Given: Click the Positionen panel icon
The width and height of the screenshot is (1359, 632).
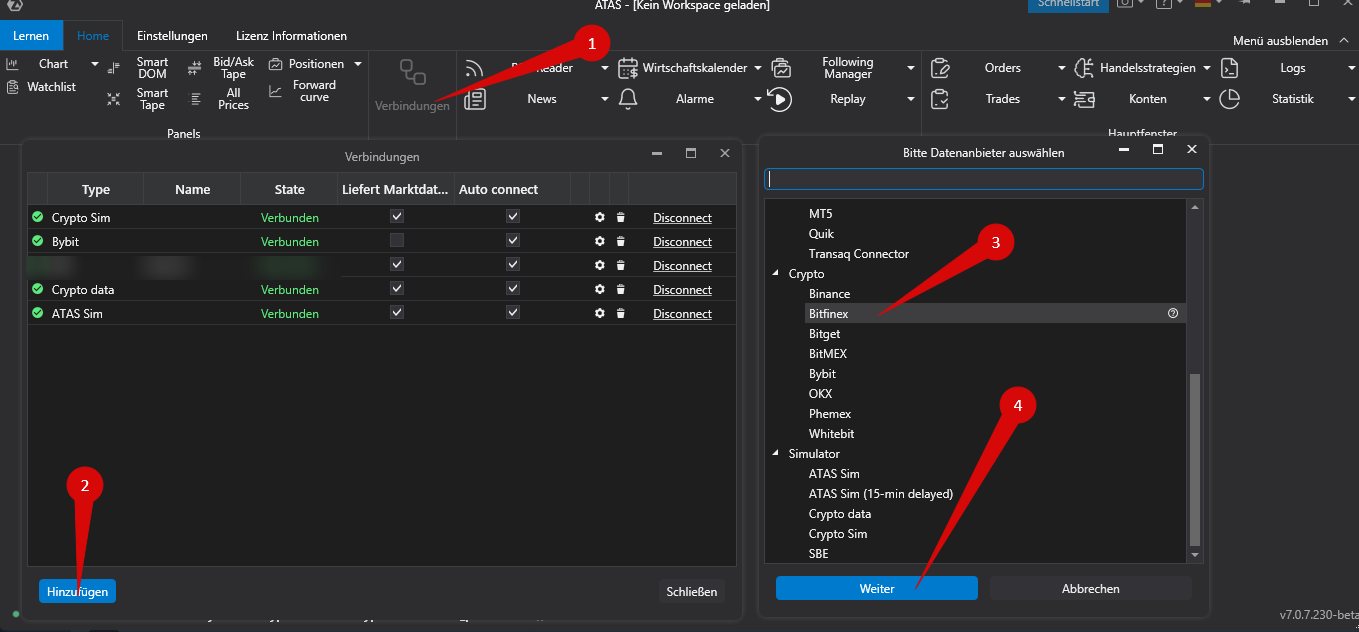Looking at the screenshot, I should [275, 64].
